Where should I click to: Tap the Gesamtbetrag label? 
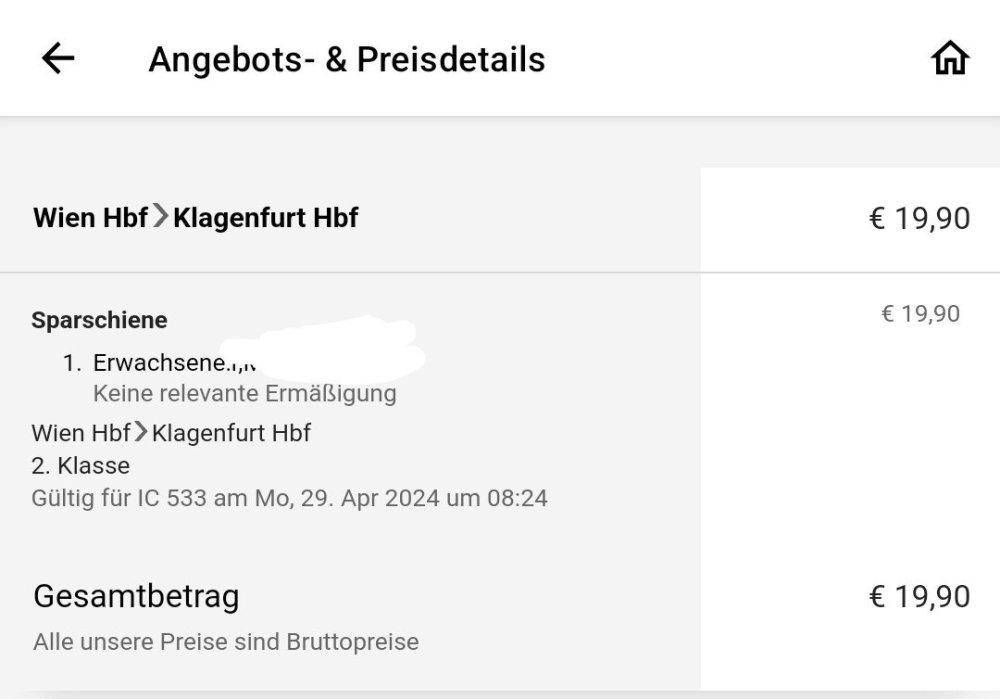136,597
